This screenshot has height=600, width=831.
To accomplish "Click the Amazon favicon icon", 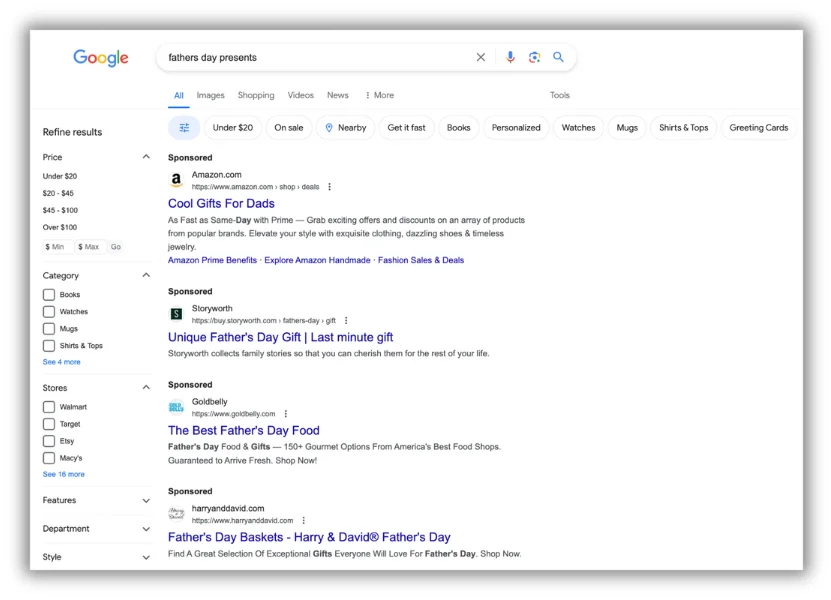I will click(176, 180).
